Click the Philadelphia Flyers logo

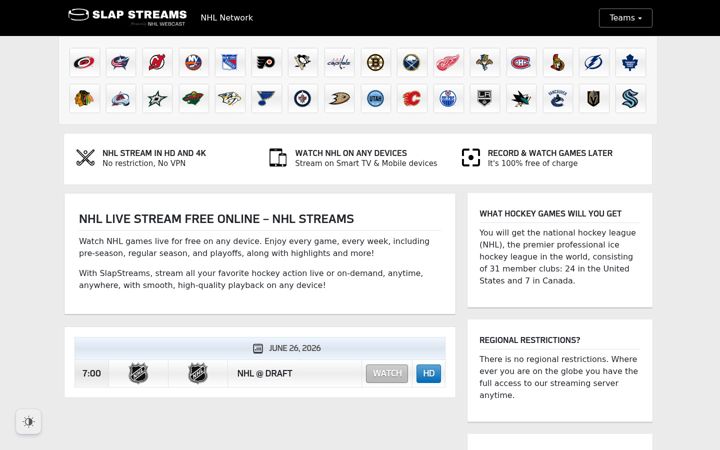tap(266, 62)
